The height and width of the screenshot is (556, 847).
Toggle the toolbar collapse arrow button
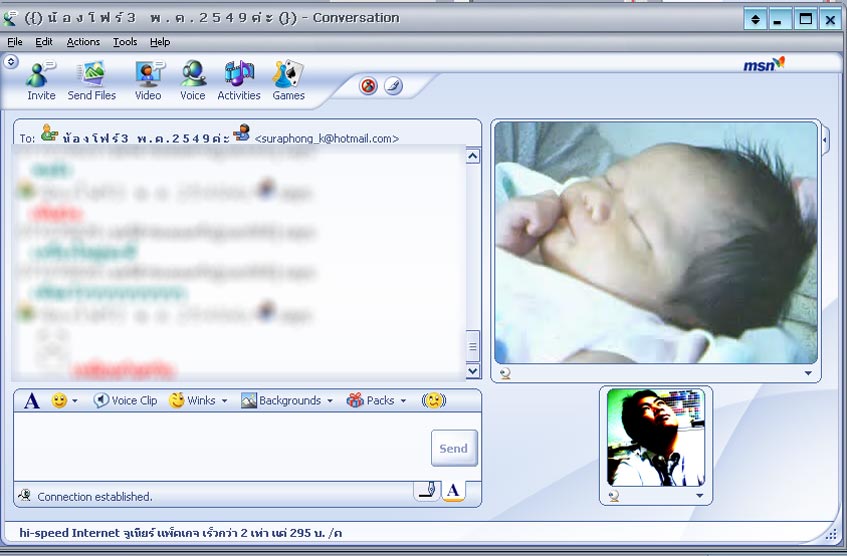click(x=10, y=61)
